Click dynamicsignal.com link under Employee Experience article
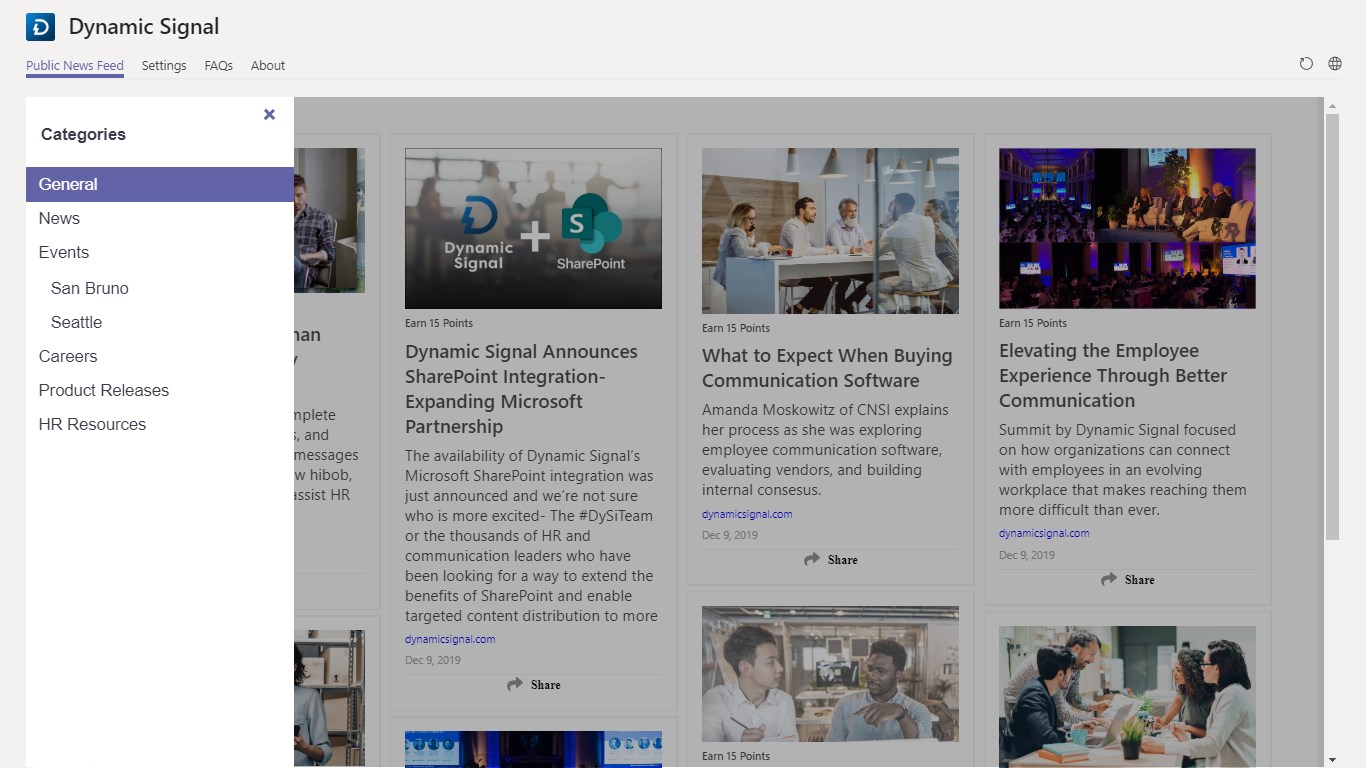The image size is (1366, 768). 1044,533
